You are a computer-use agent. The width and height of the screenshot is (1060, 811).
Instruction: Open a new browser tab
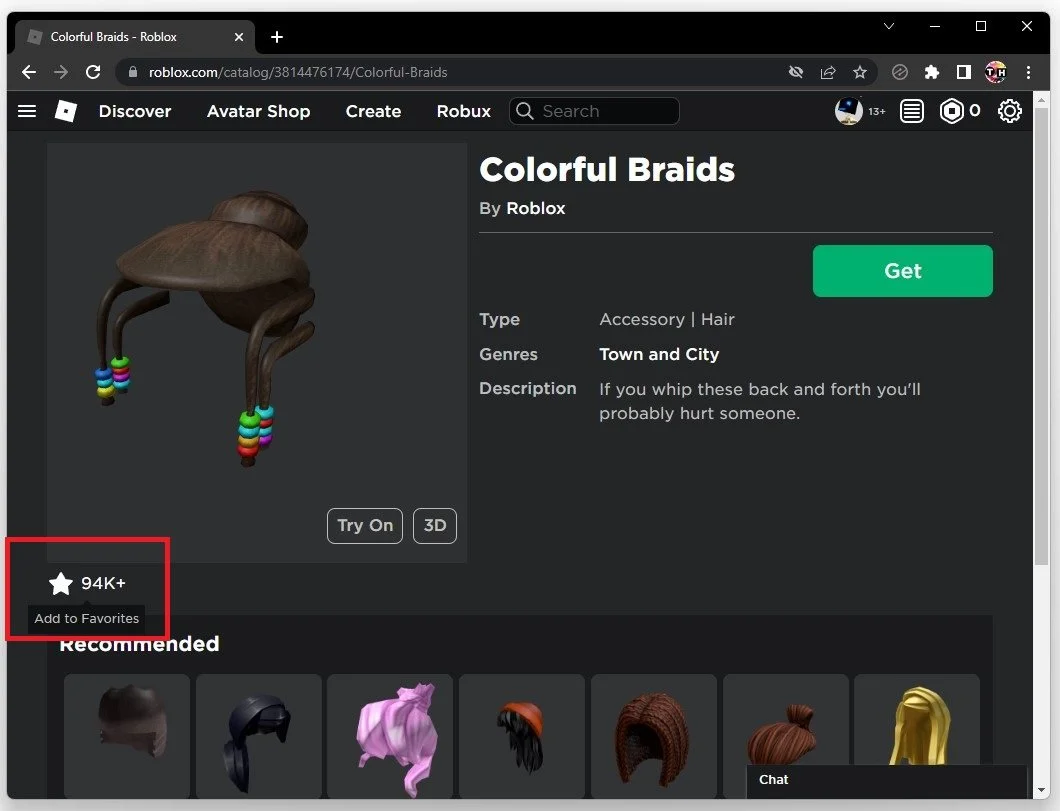[276, 37]
